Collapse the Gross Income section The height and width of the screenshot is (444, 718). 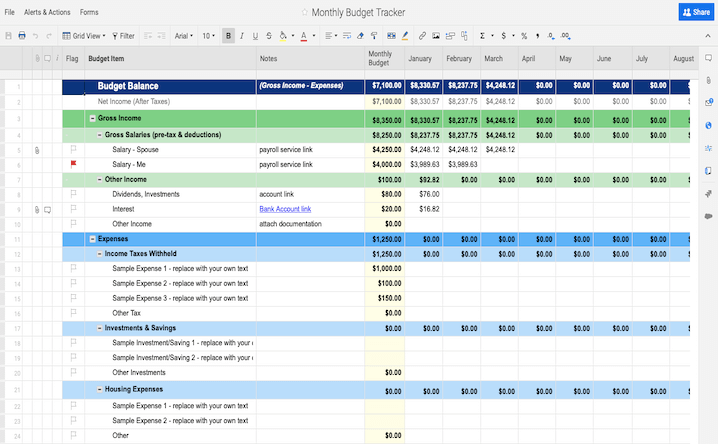coord(92,118)
